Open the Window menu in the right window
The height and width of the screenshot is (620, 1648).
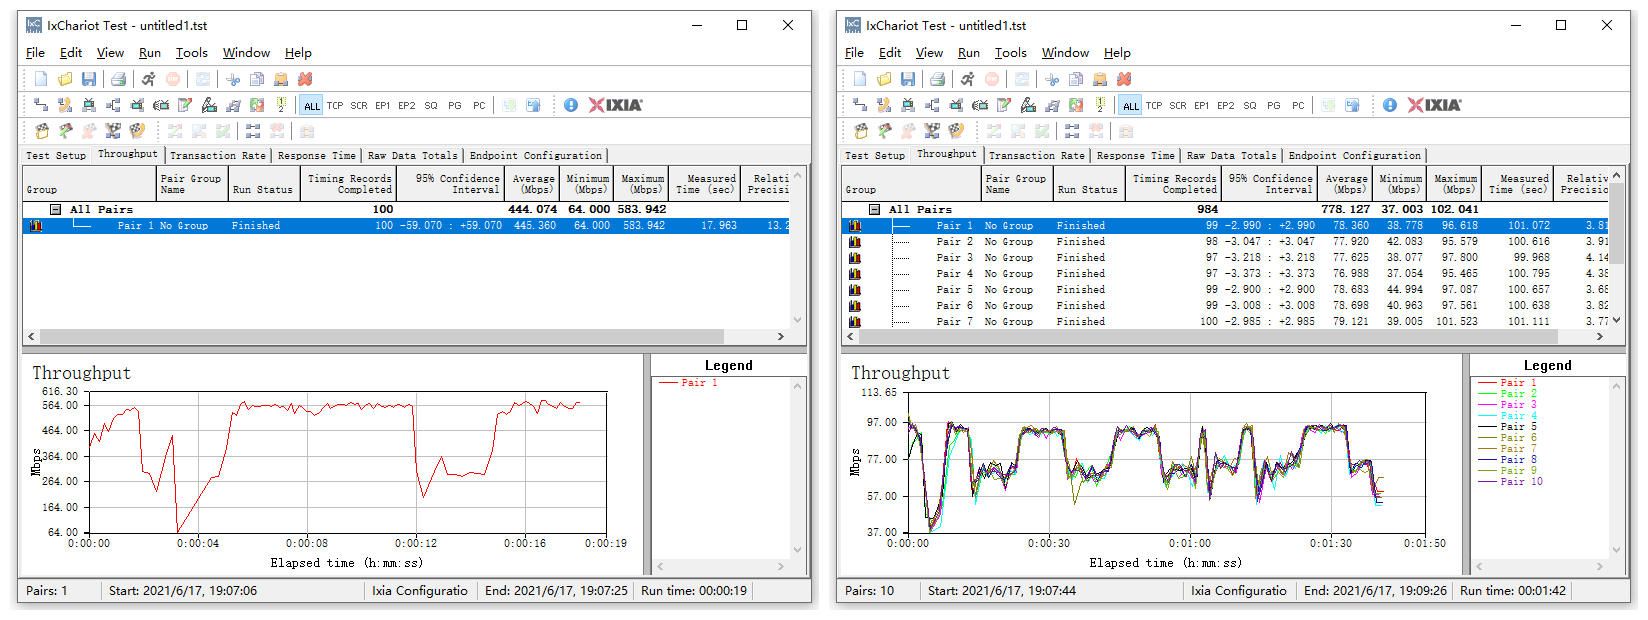(x=1065, y=53)
